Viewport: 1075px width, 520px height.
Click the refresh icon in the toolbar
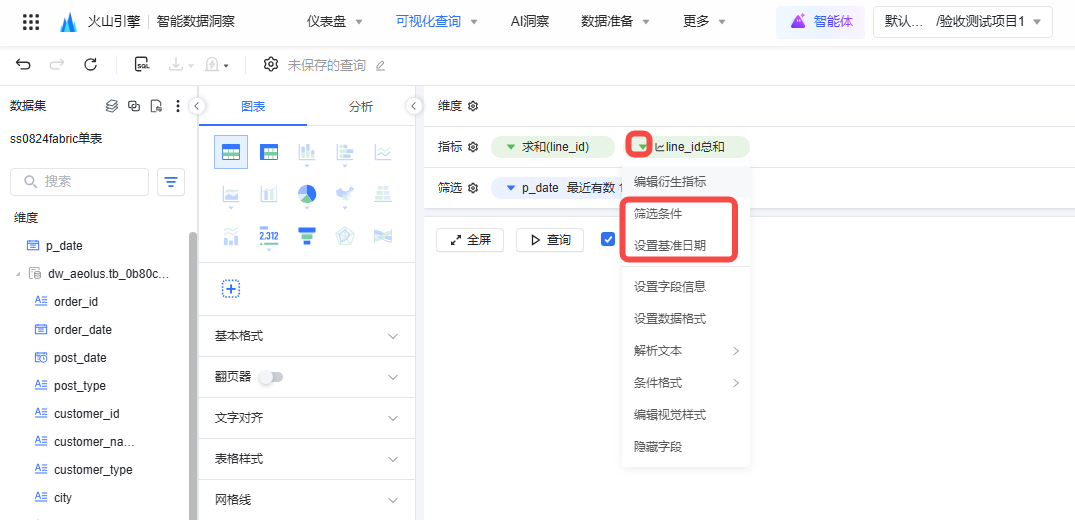click(x=90, y=65)
